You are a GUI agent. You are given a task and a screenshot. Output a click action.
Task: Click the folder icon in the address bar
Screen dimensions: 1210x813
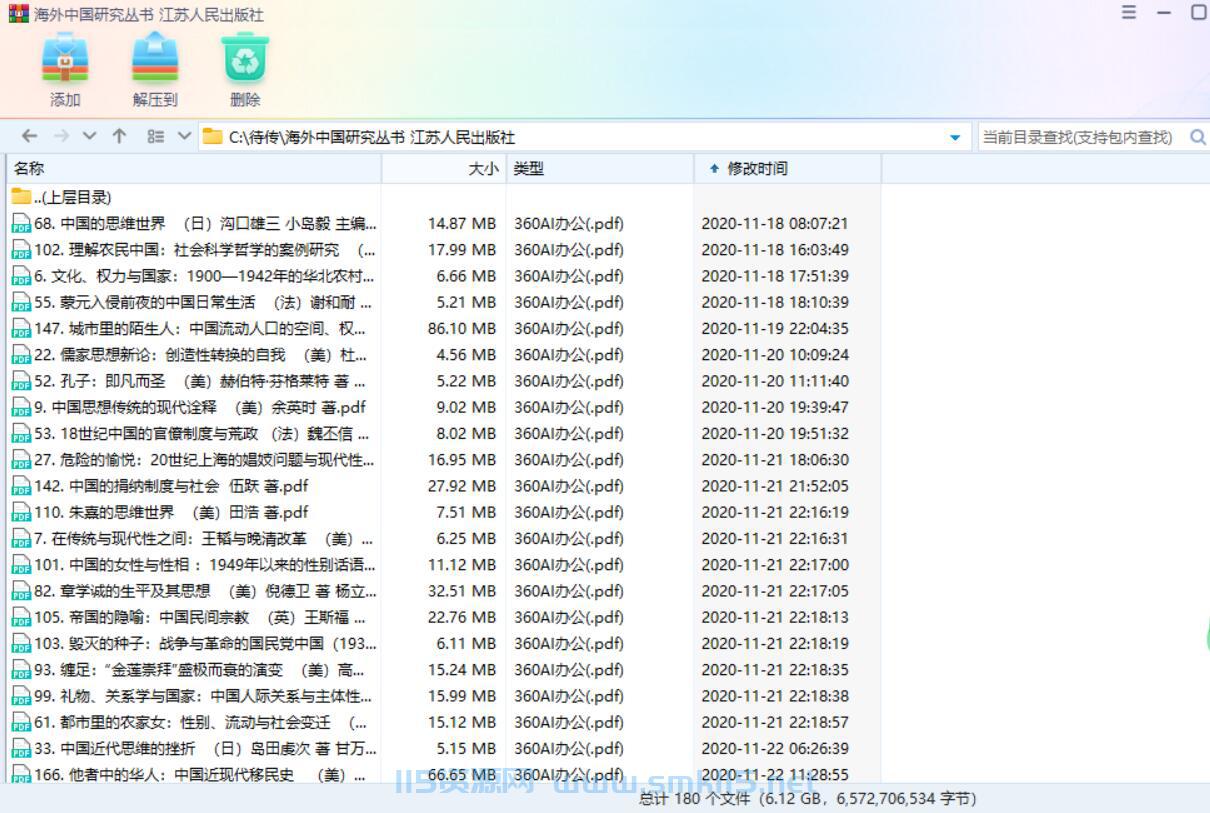click(x=212, y=135)
